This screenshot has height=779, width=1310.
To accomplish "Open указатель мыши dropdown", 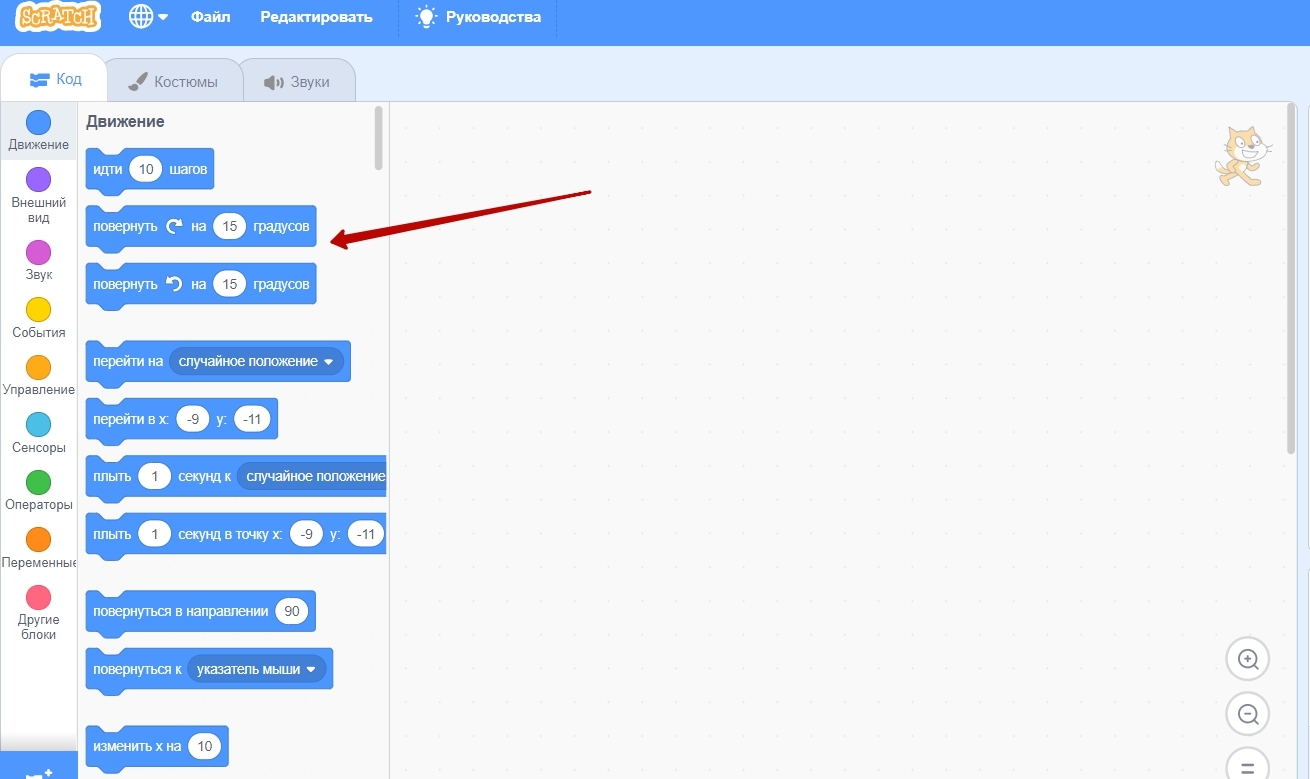I will coord(257,669).
